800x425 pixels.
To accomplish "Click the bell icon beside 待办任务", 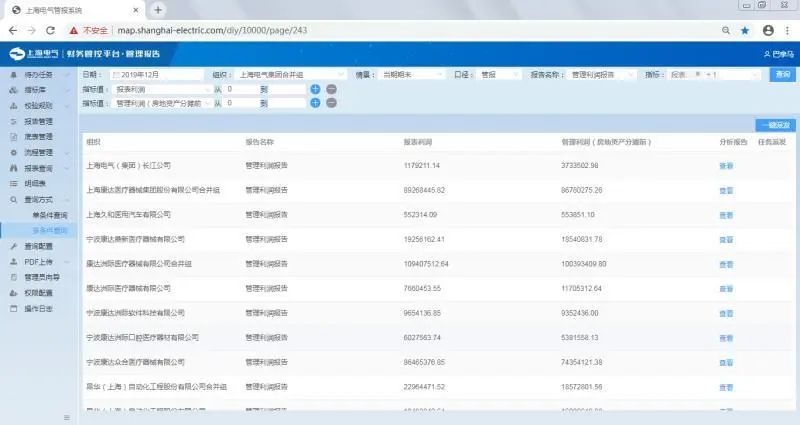I will tap(14, 75).
